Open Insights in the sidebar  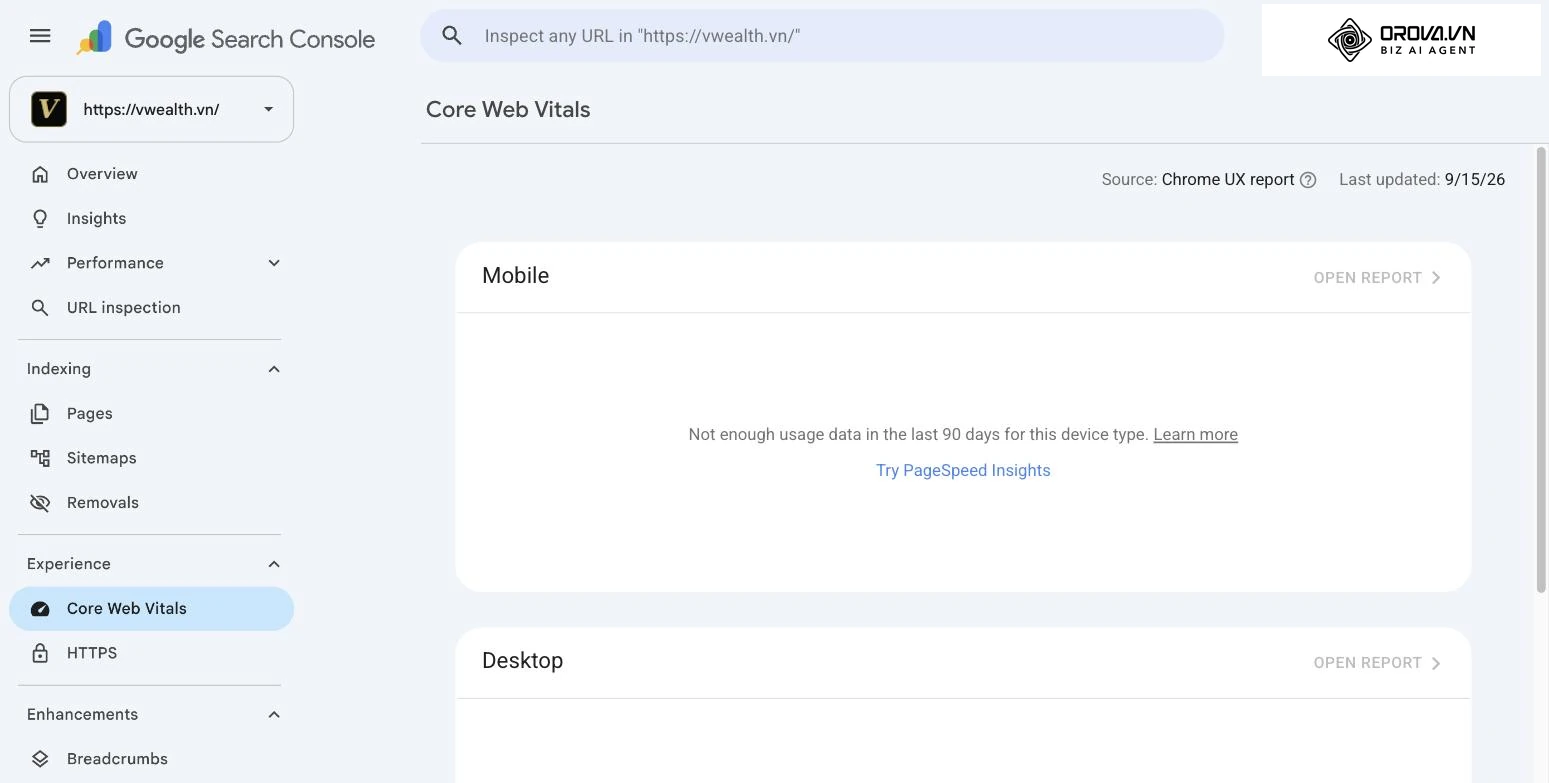click(x=152, y=218)
